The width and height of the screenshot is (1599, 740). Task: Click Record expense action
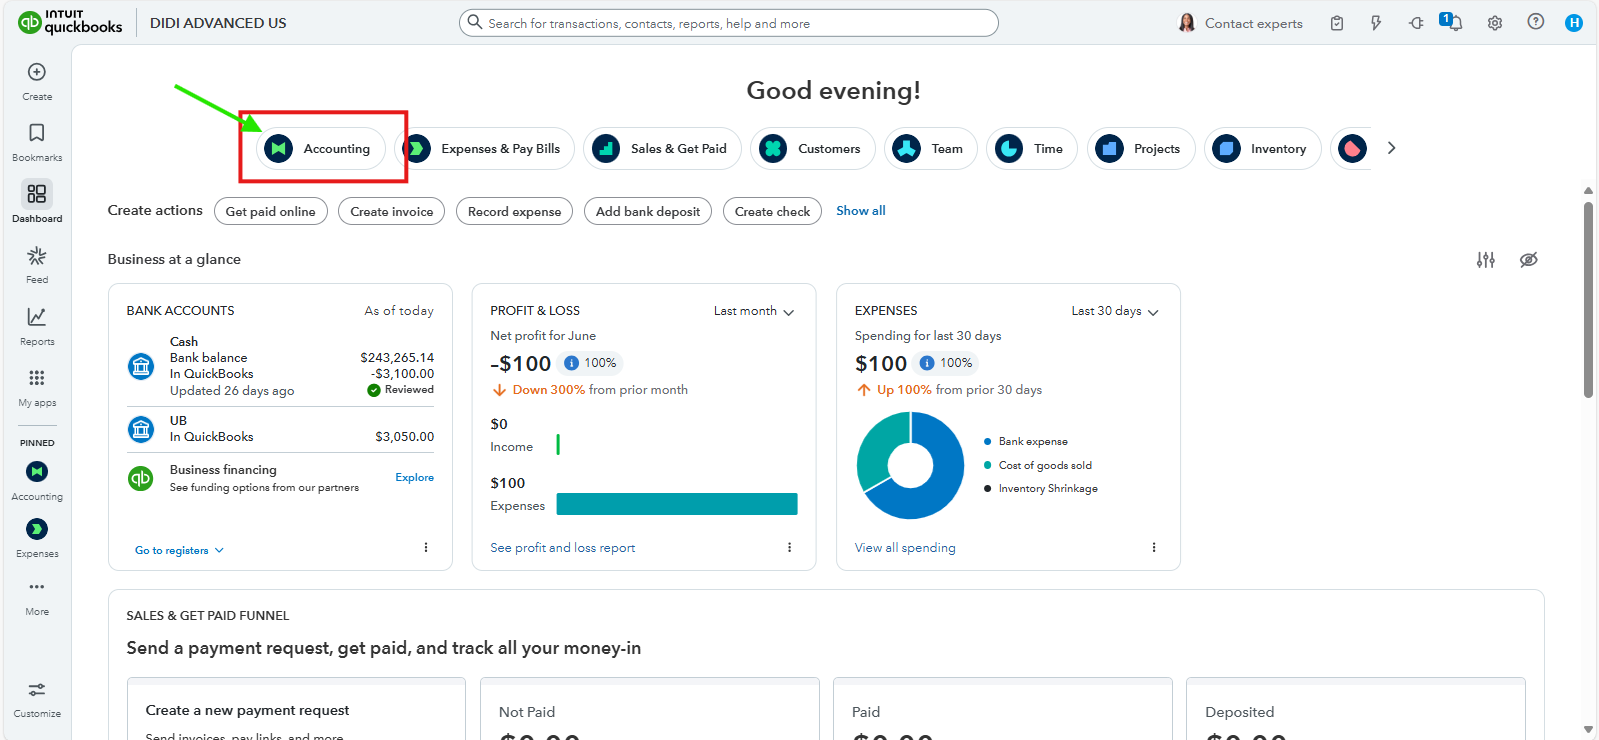click(515, 211)
